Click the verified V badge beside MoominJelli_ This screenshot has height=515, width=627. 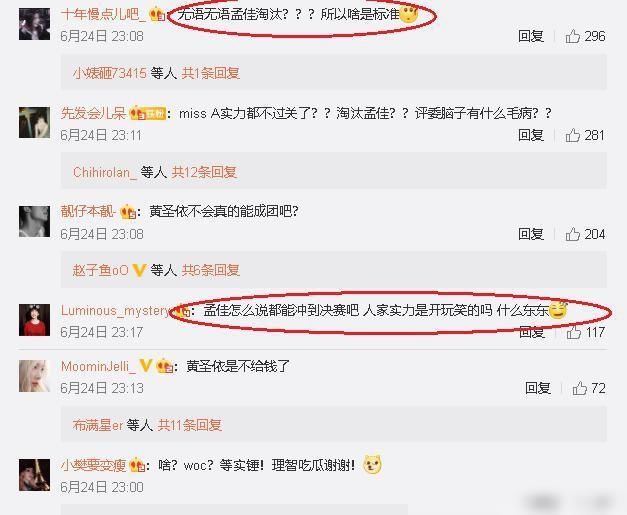click(145, 365)
